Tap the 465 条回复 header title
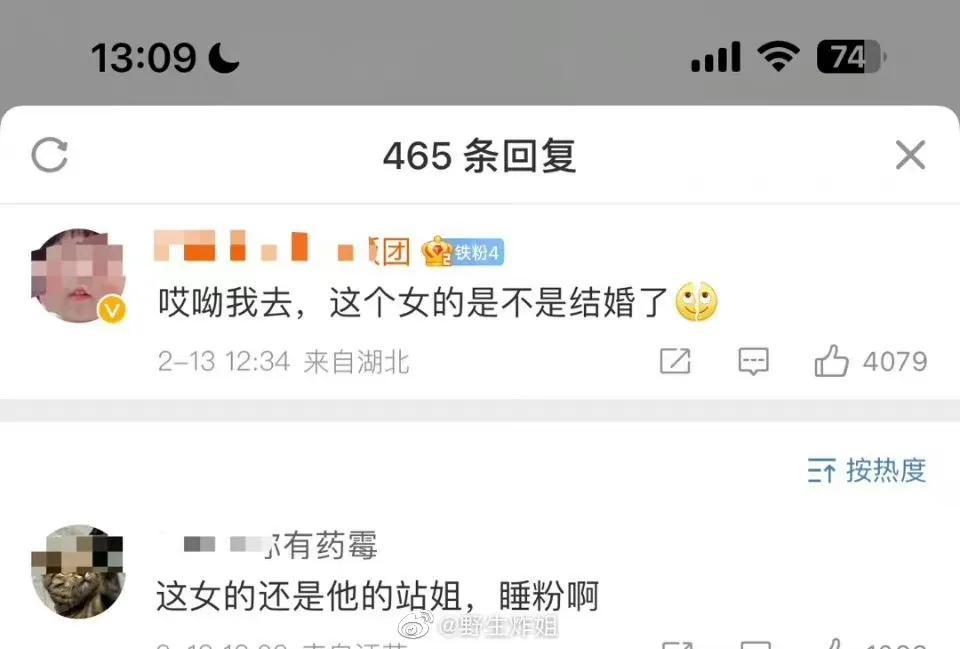Screen dimensions: 960x649 coord(479,156)
